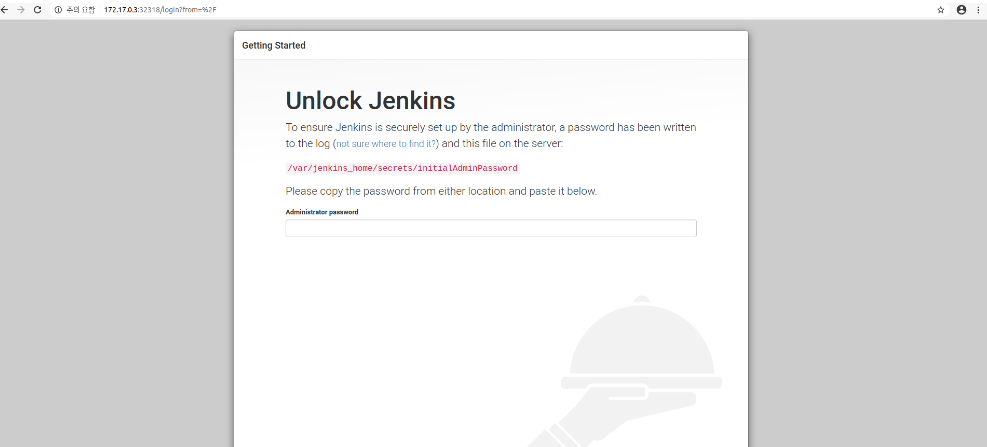
Task: Open the site security info icon
Action: (x=58, y=9)
